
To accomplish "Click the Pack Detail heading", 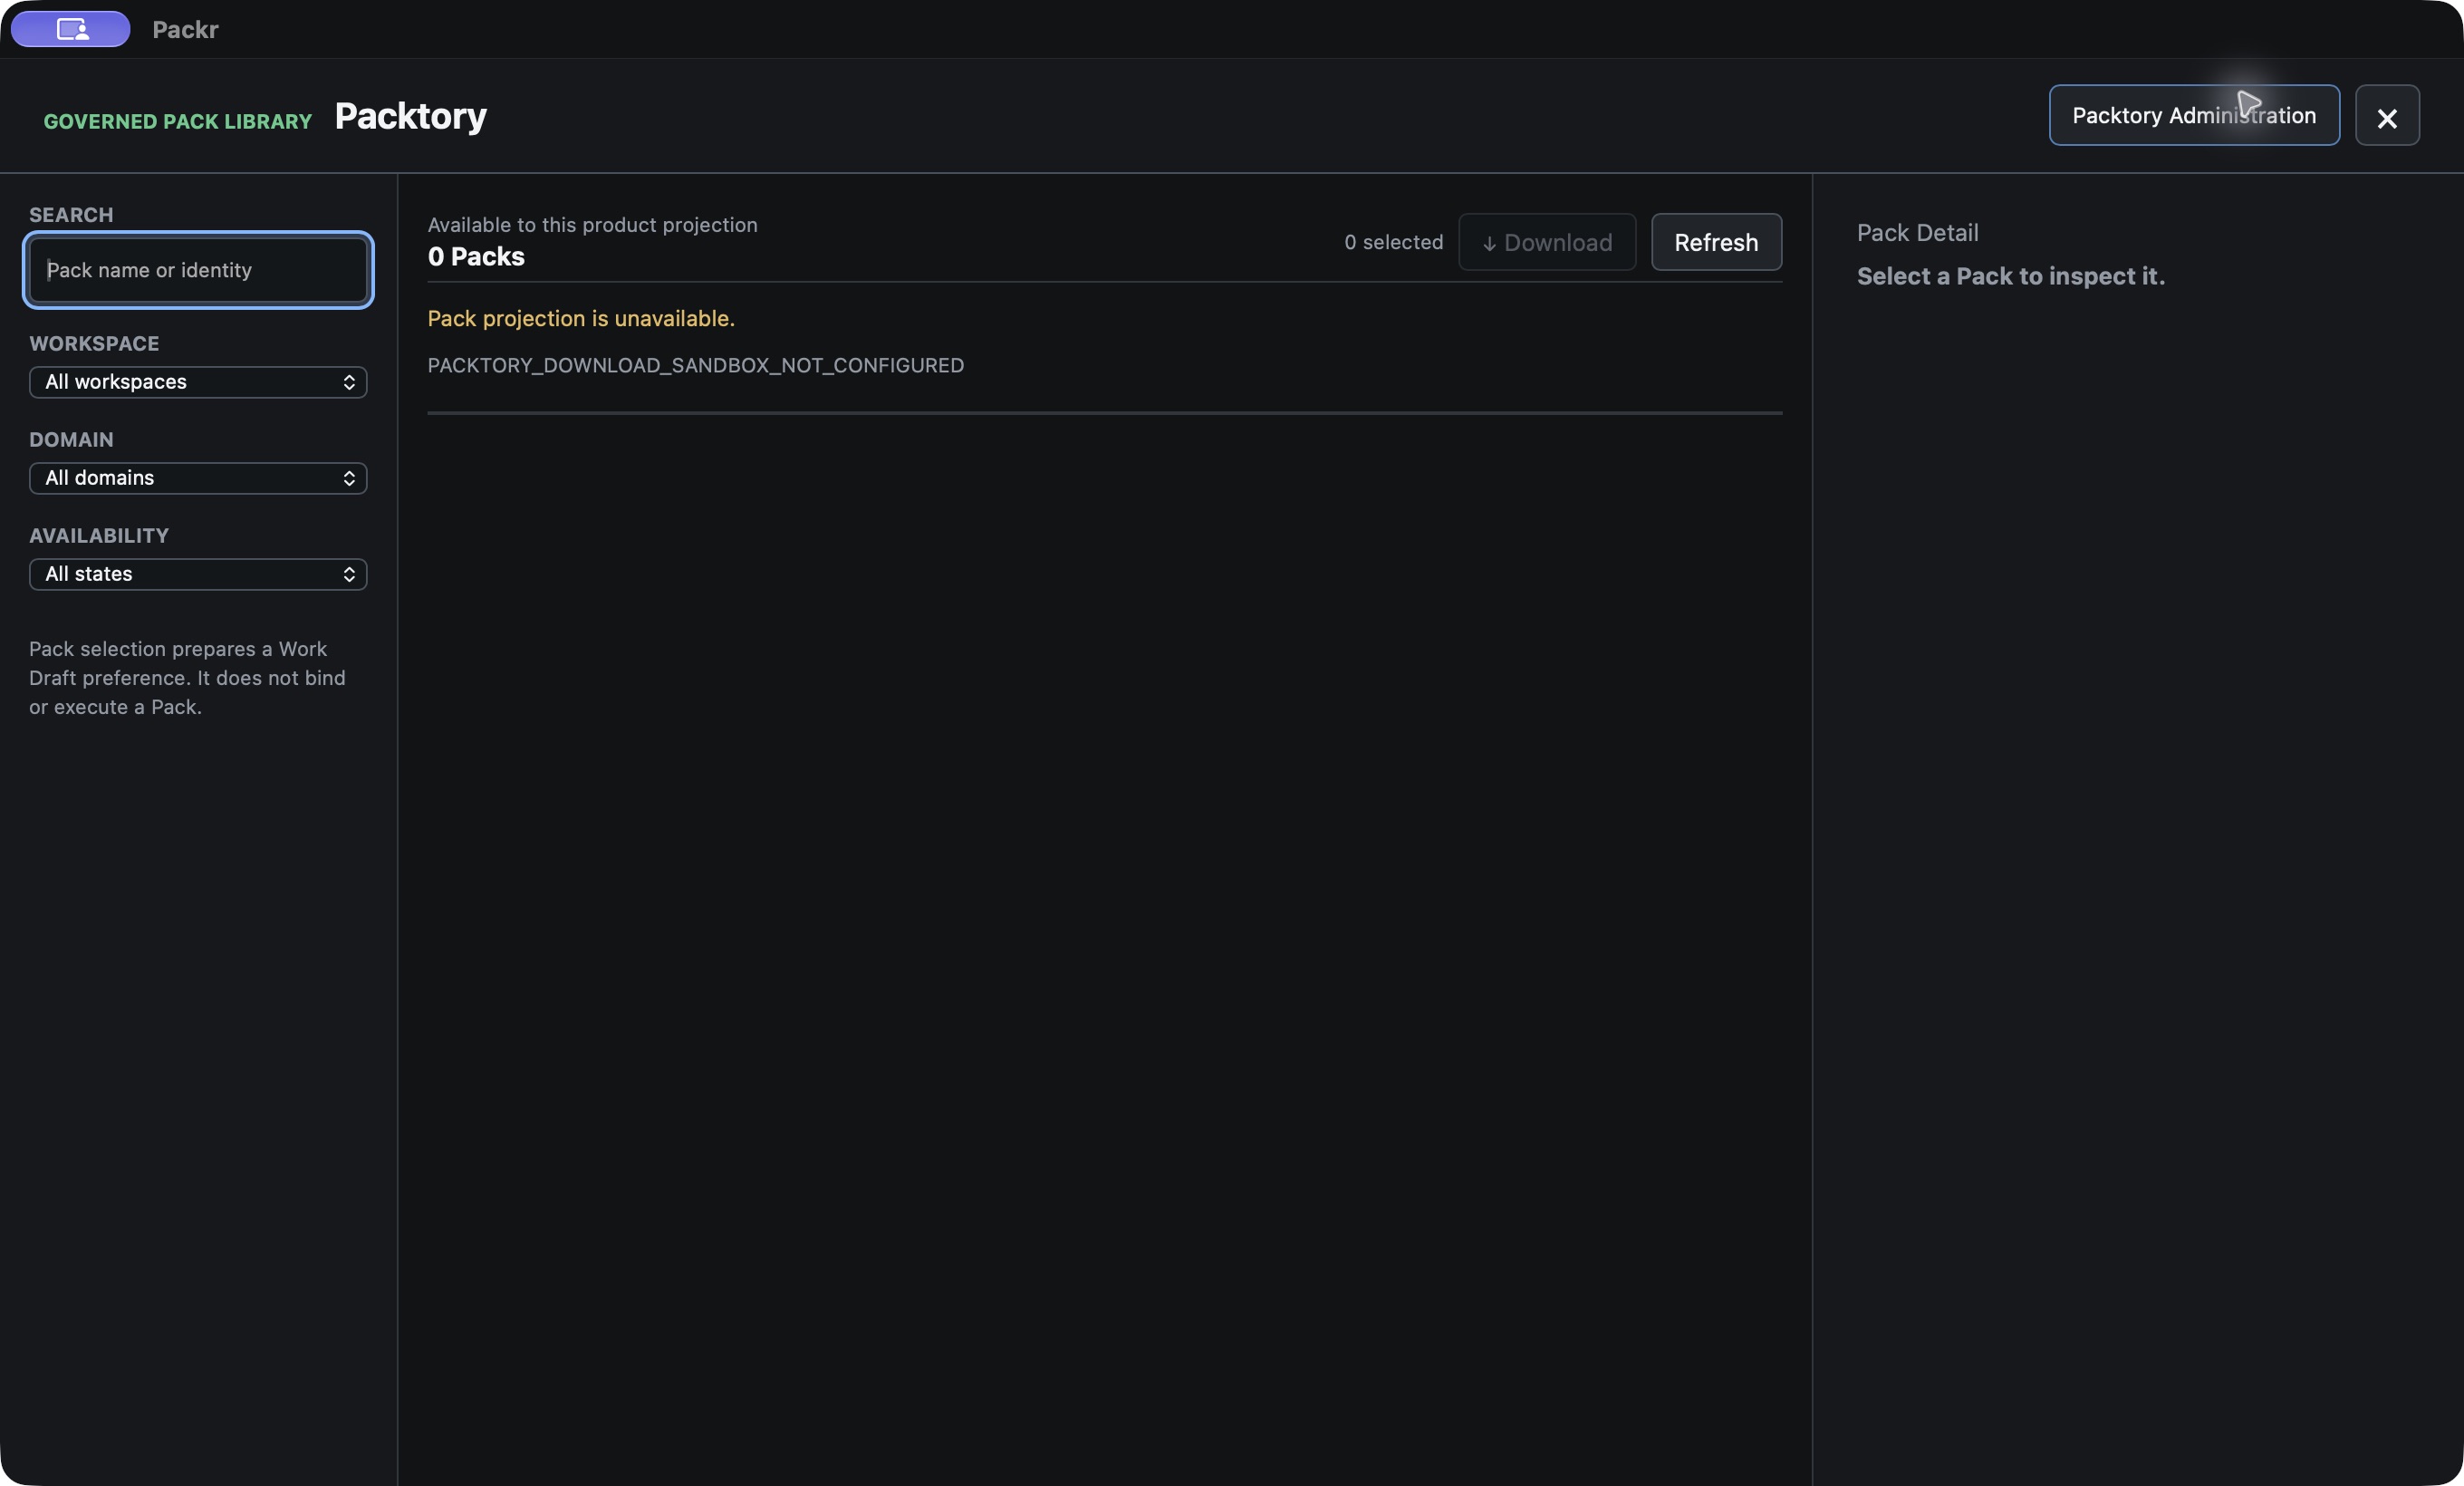I will [x=1917, y=232].
